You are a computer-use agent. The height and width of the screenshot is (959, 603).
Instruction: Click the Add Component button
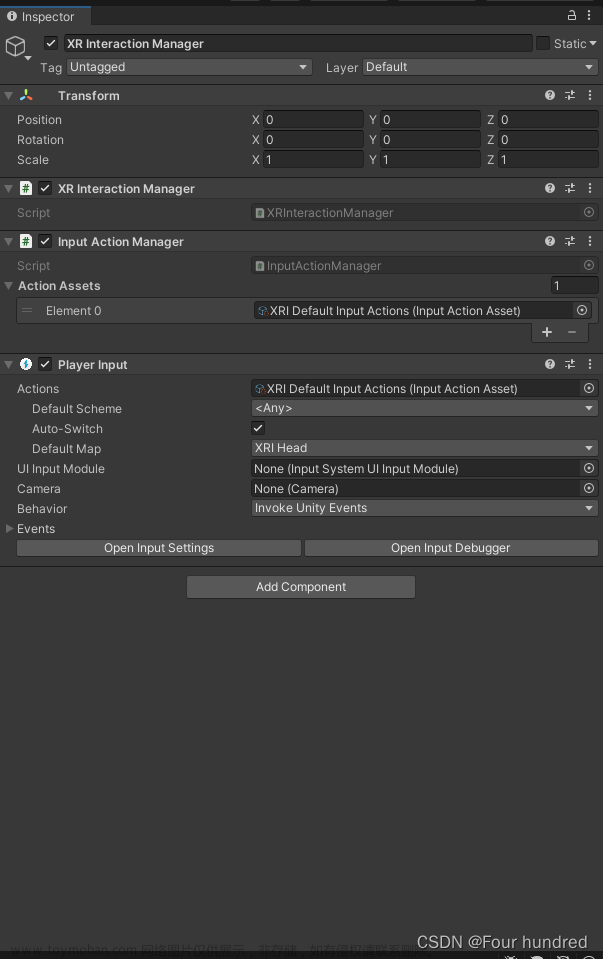coord(300,587)
